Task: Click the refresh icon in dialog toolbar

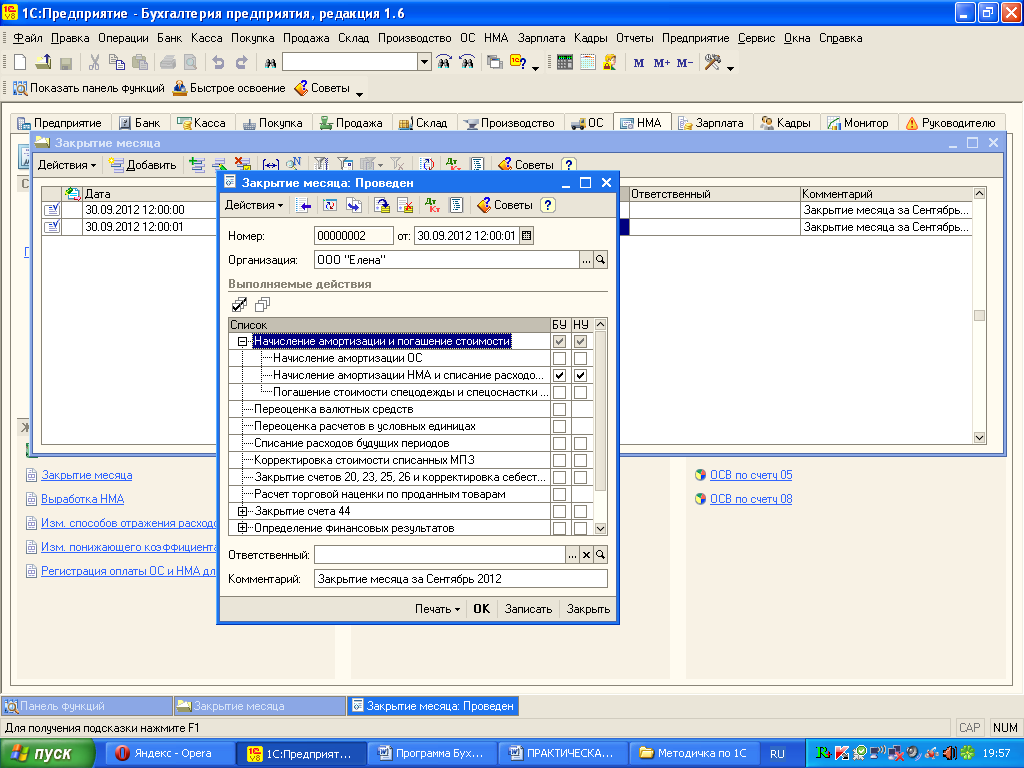Action: coord(330,205)
